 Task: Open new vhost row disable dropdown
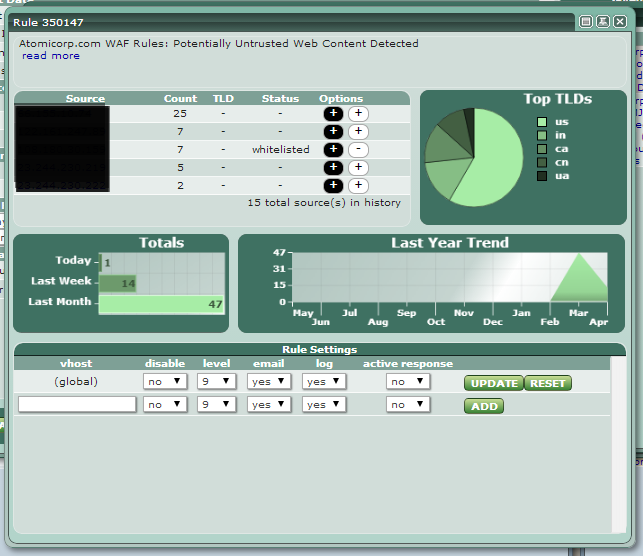pos(165,404)
